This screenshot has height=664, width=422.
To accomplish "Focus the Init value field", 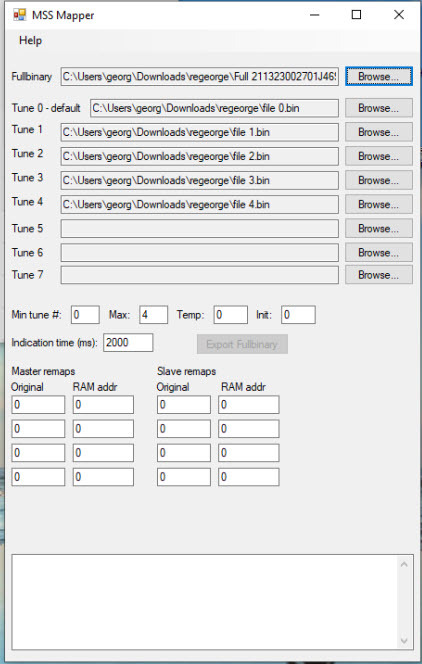I will (x=298, y=315).
